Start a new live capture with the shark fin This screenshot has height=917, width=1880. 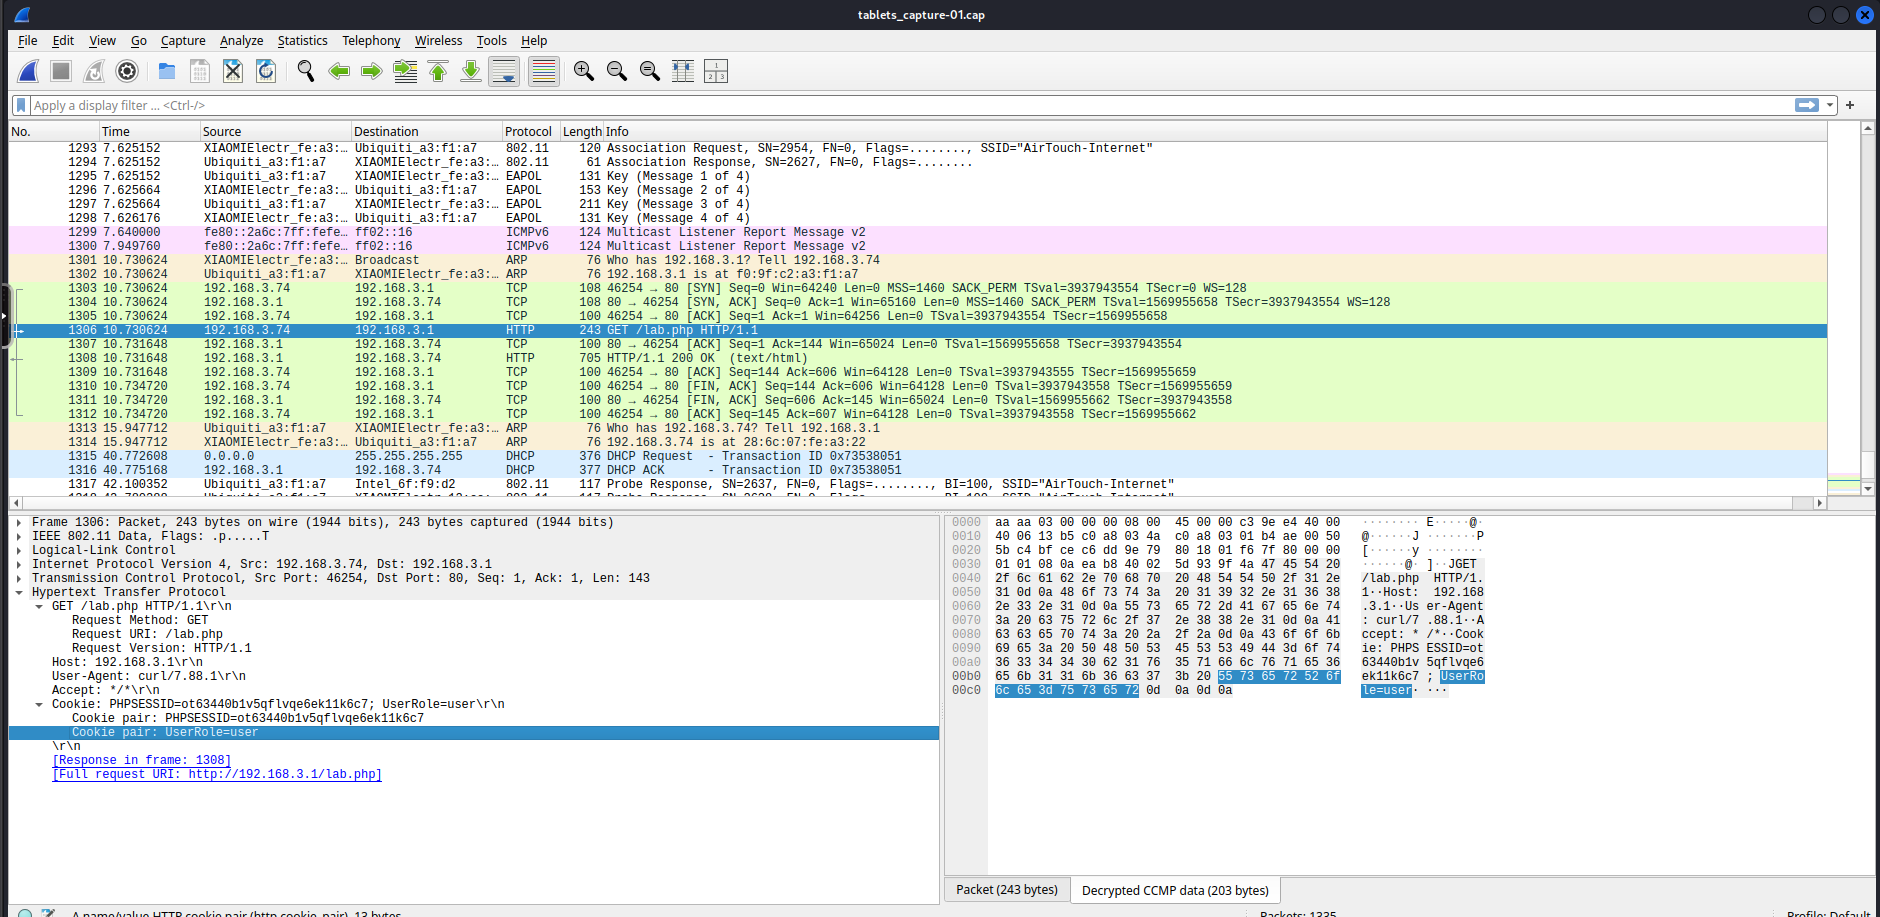[28, 71]
